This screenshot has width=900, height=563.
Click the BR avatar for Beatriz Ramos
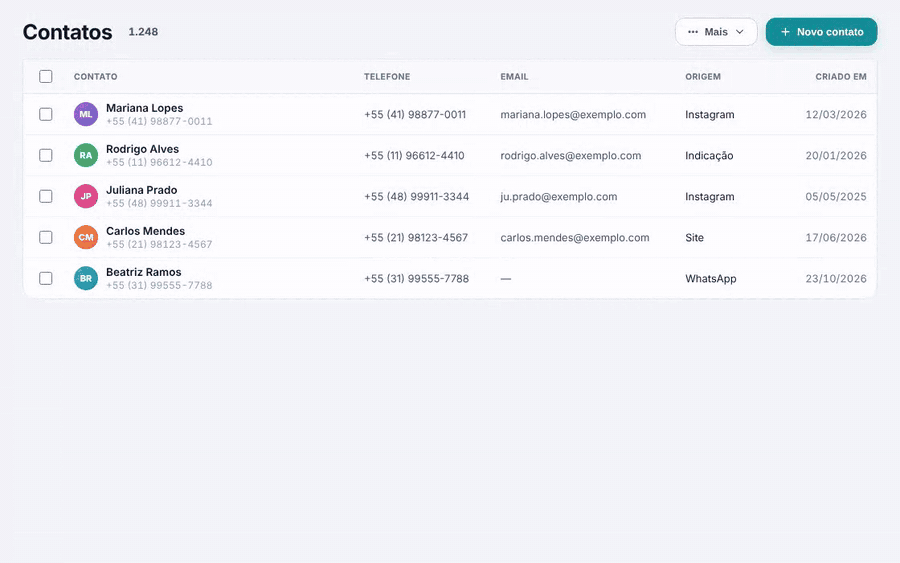click(x=86, y=278)
